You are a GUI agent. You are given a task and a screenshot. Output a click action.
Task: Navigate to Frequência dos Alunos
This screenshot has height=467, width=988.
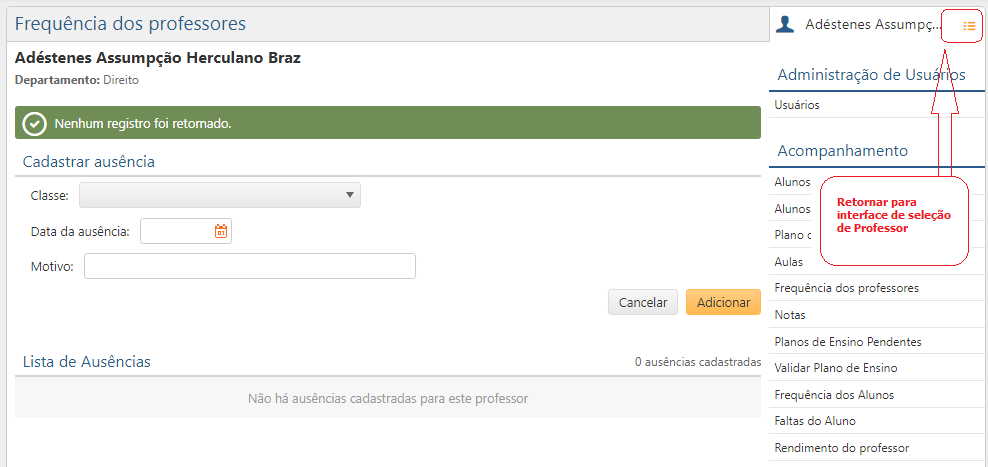click(x=834, y=395)
